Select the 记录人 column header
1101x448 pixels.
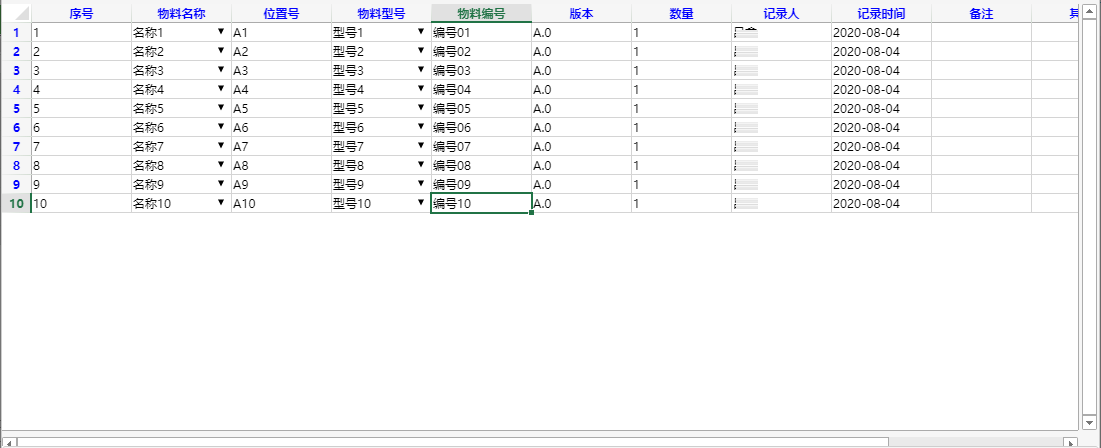(782, 13)
